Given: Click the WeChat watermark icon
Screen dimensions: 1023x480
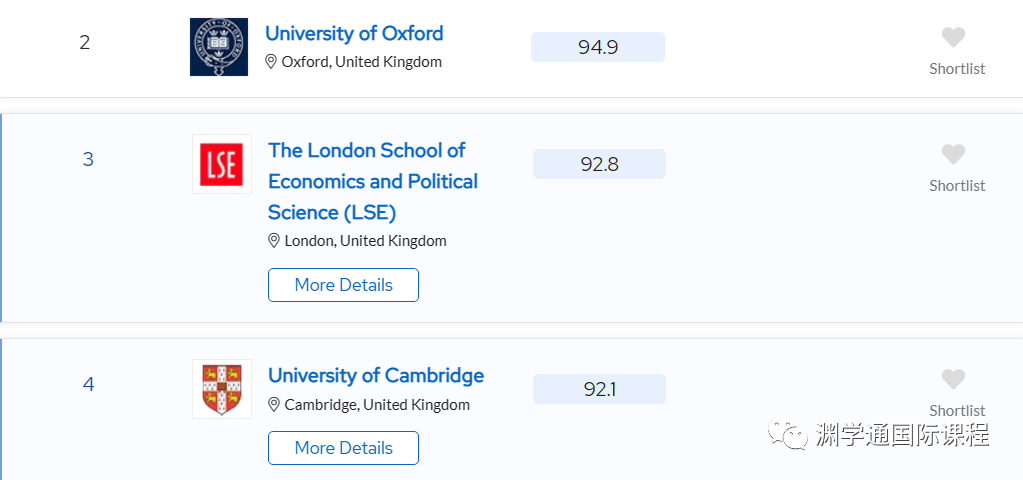Looking at the screenshot, I should [x=788, y=434].
